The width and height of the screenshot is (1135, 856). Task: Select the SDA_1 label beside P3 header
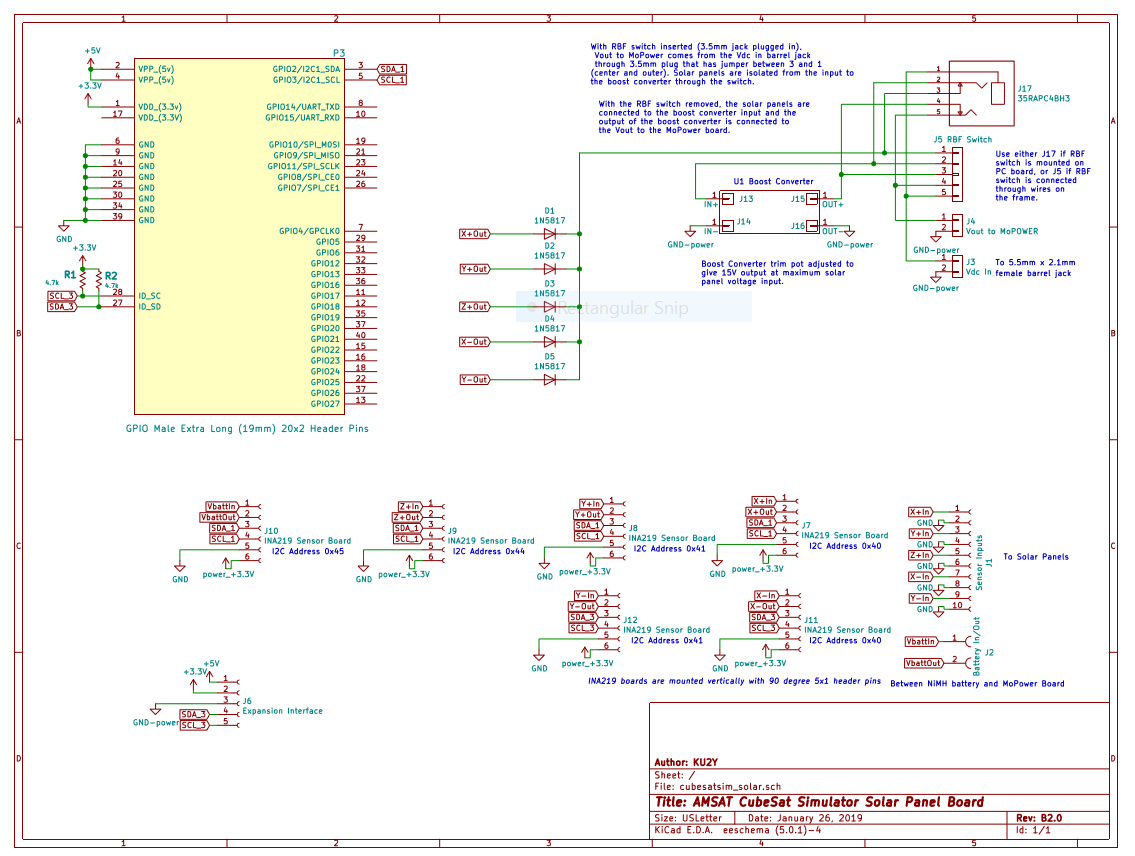(391, 68)
